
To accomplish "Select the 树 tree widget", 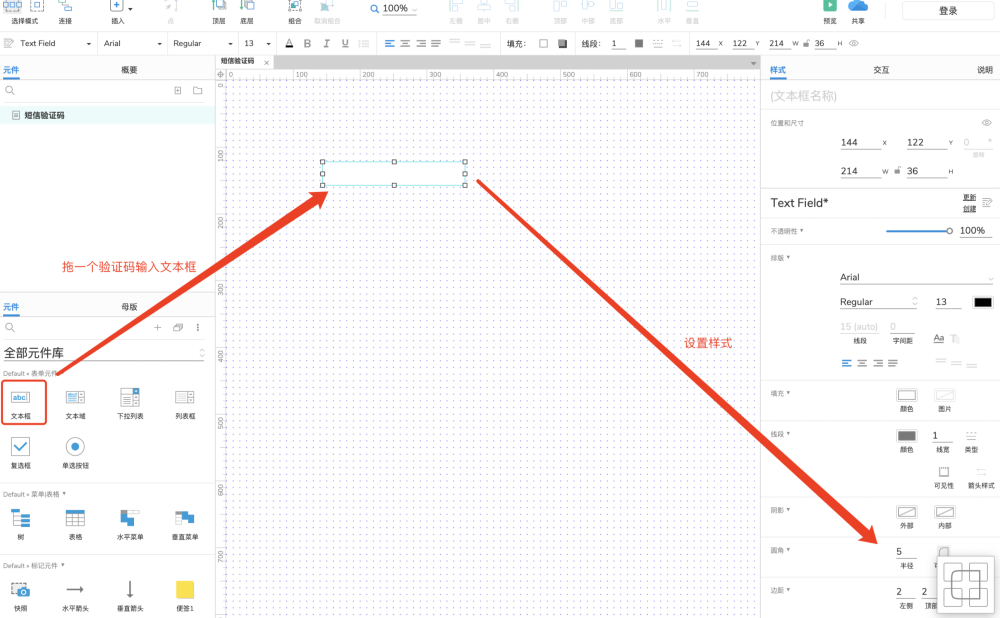I will pos(20,524).
